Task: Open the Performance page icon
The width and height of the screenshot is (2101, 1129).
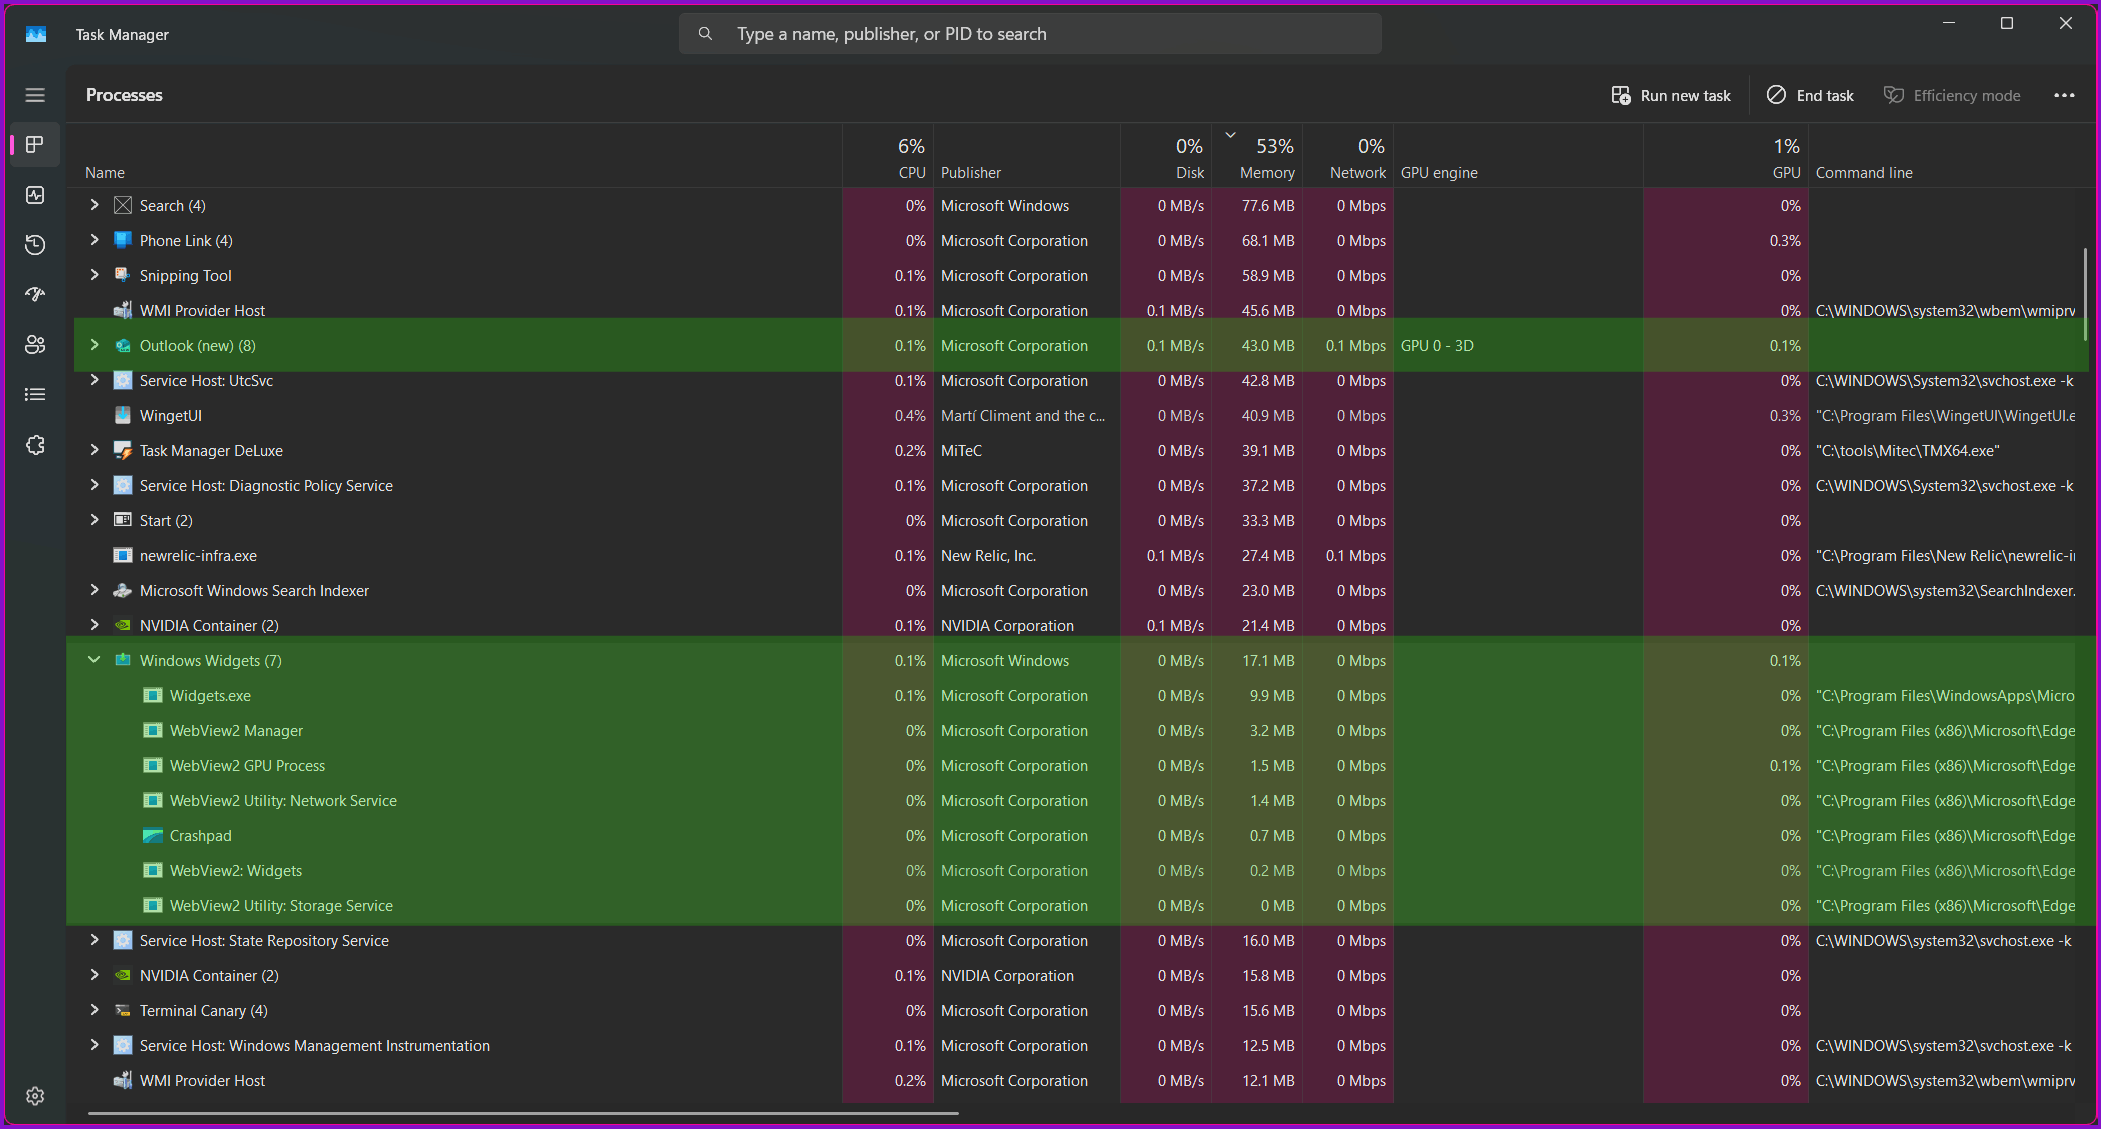Action: (35, 195)
